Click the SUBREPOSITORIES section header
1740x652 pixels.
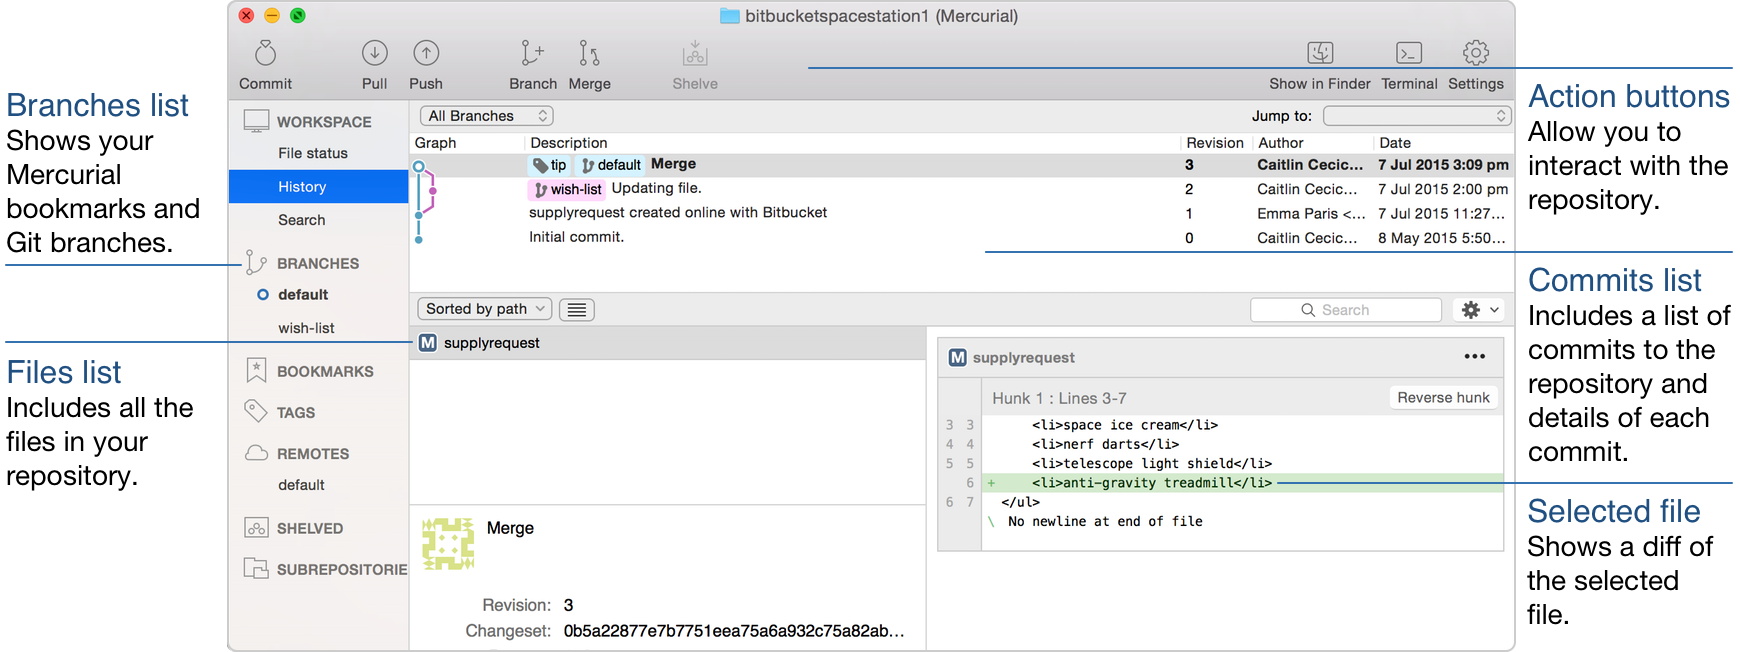[x=342, y=569]
